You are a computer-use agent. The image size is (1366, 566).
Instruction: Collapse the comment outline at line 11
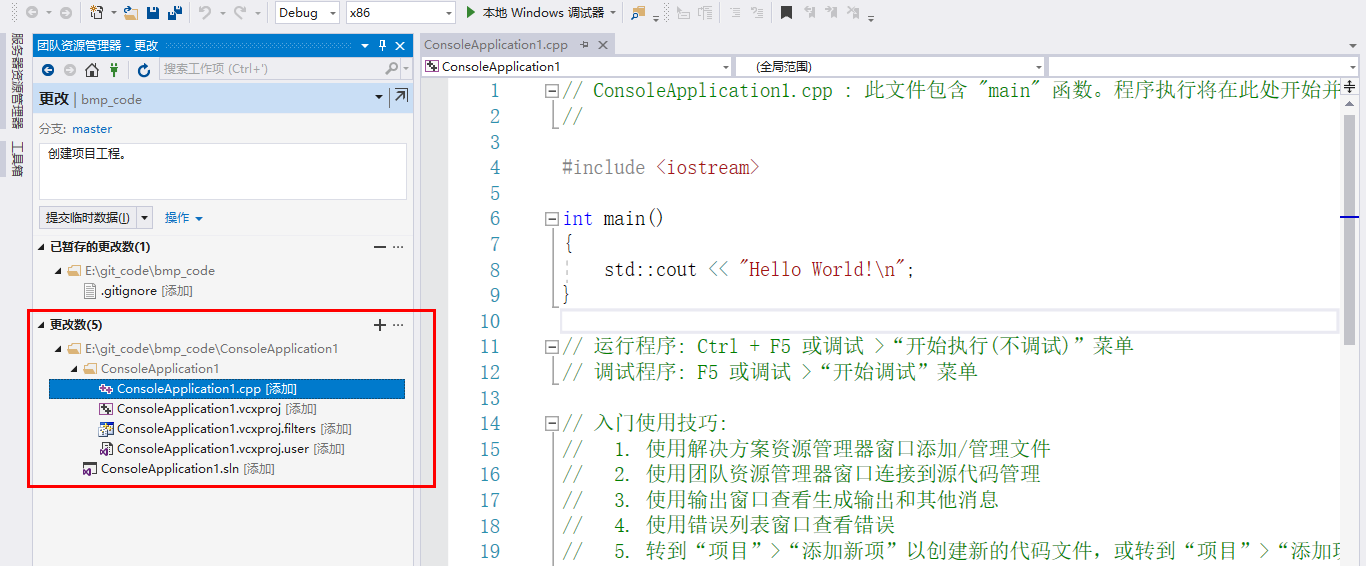551,347
